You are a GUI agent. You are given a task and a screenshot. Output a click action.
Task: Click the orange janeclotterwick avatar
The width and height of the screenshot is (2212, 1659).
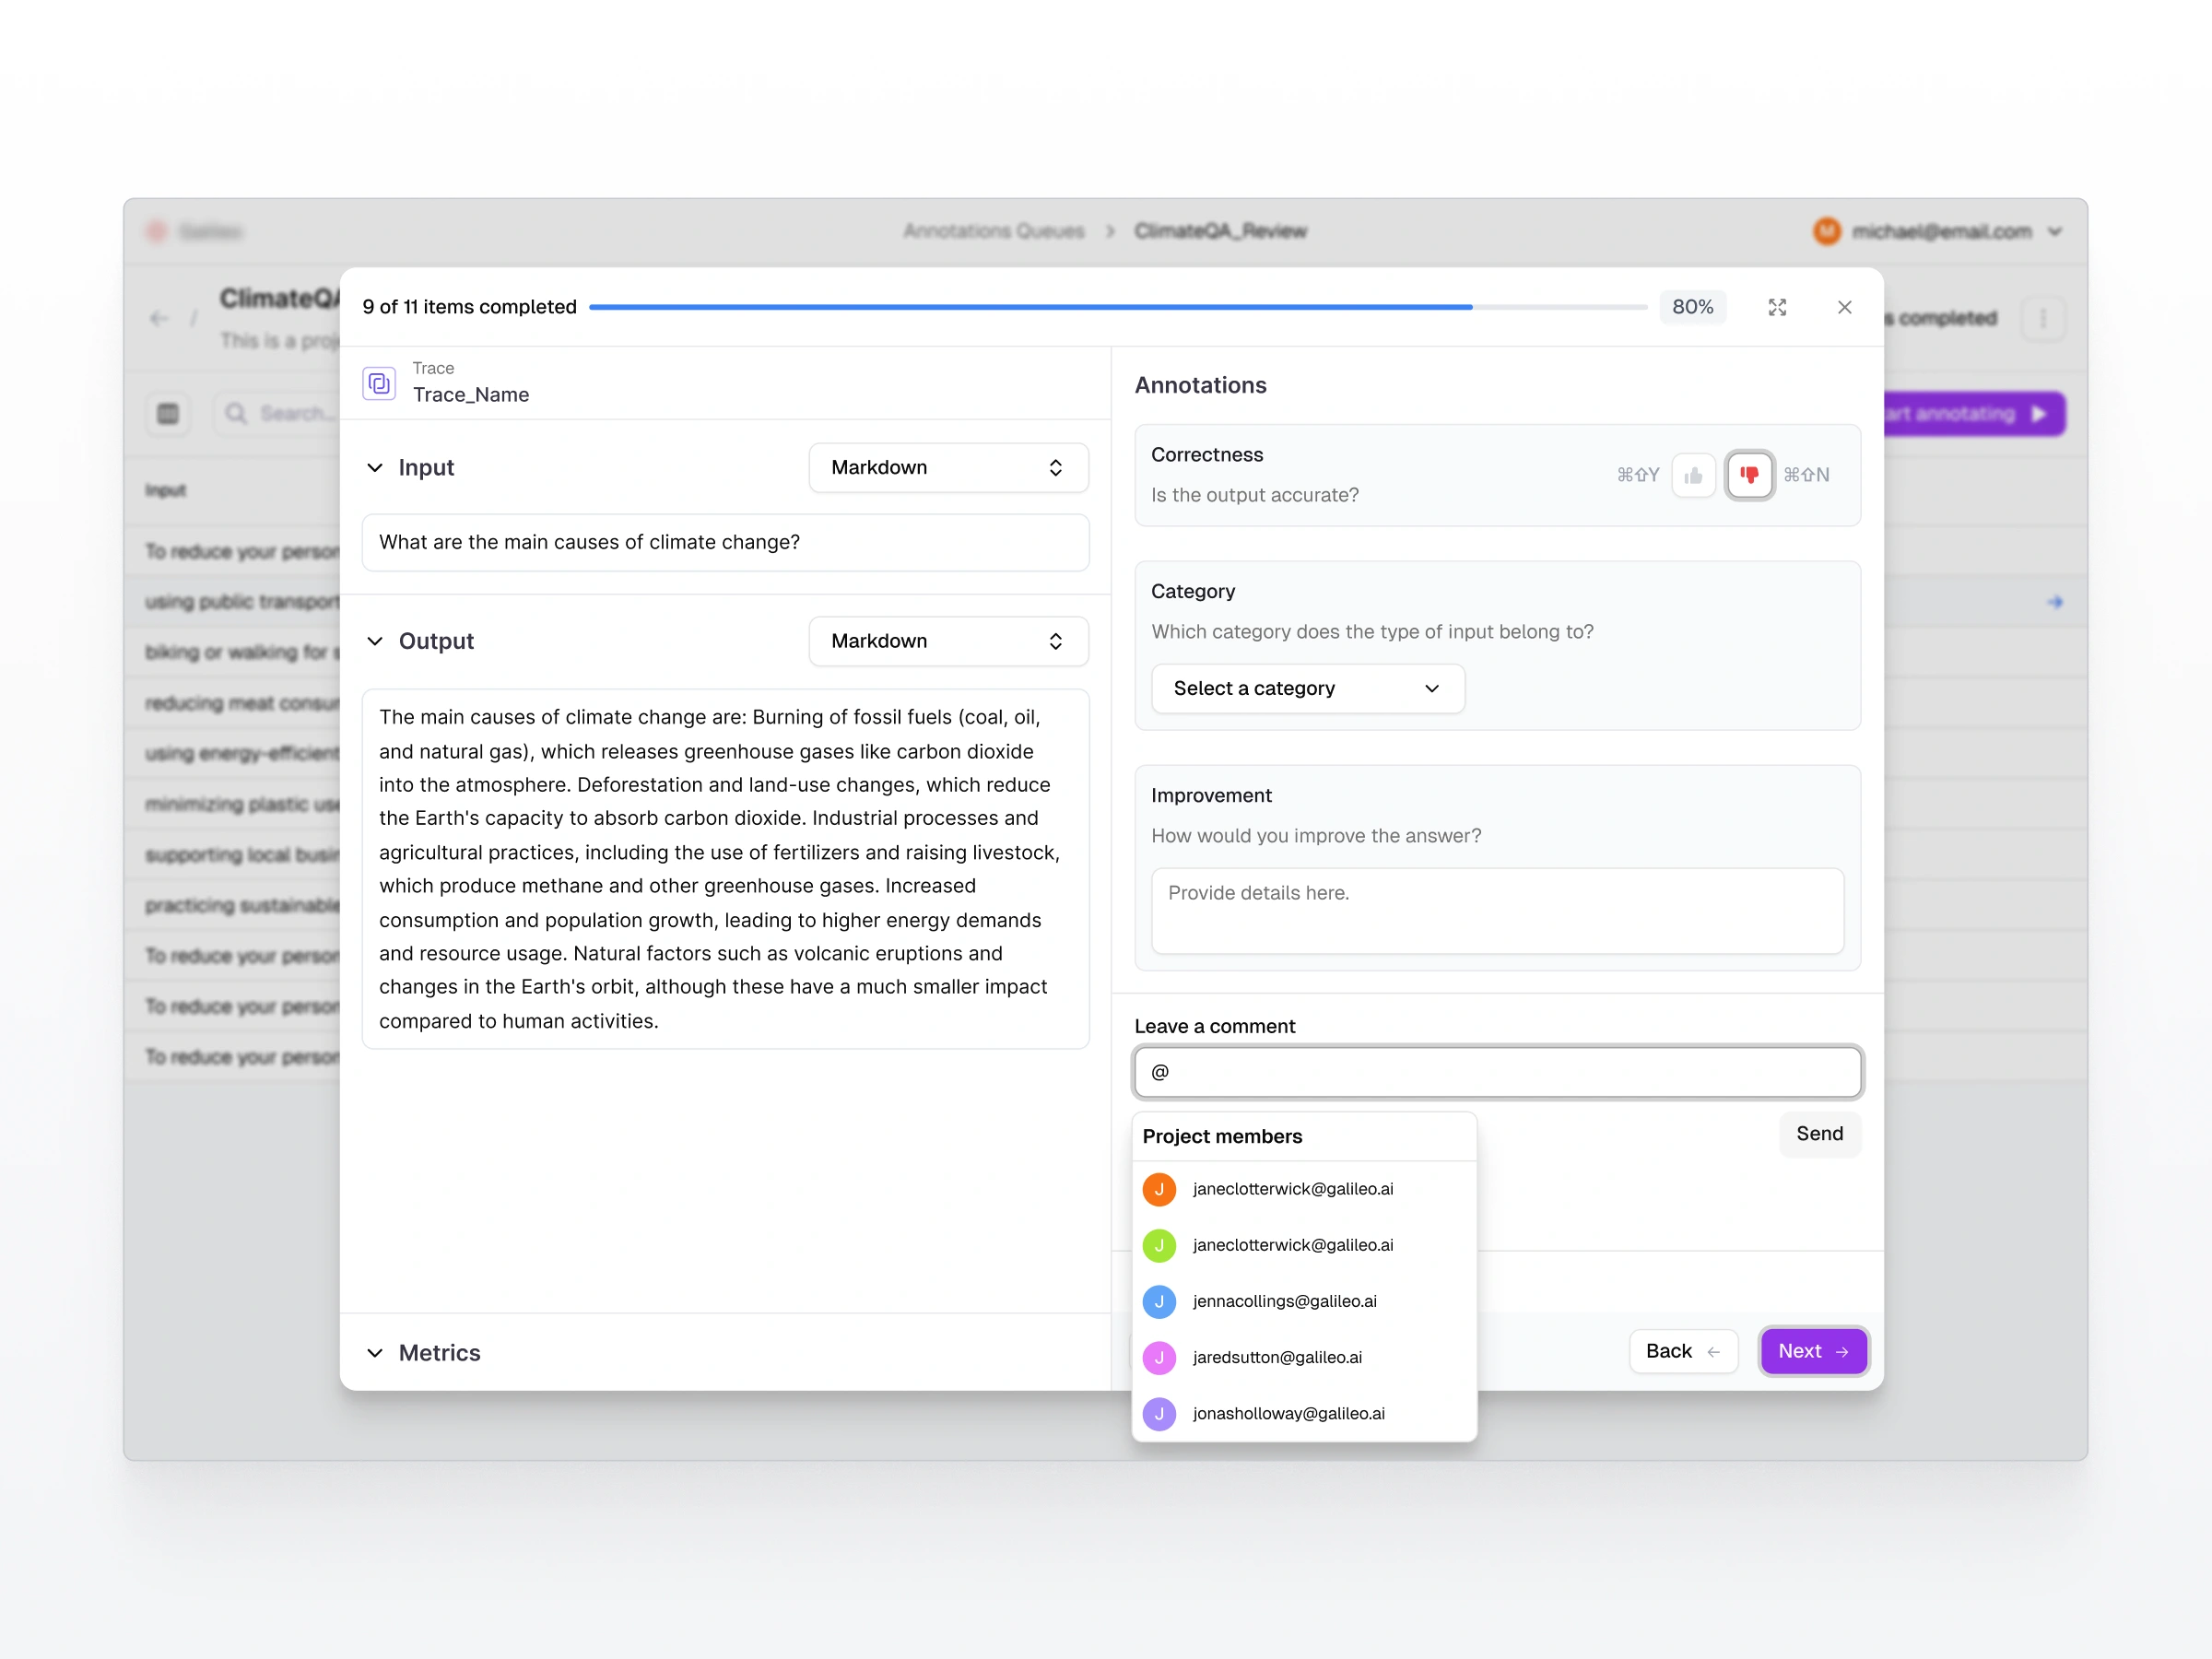(1159, 1189)
